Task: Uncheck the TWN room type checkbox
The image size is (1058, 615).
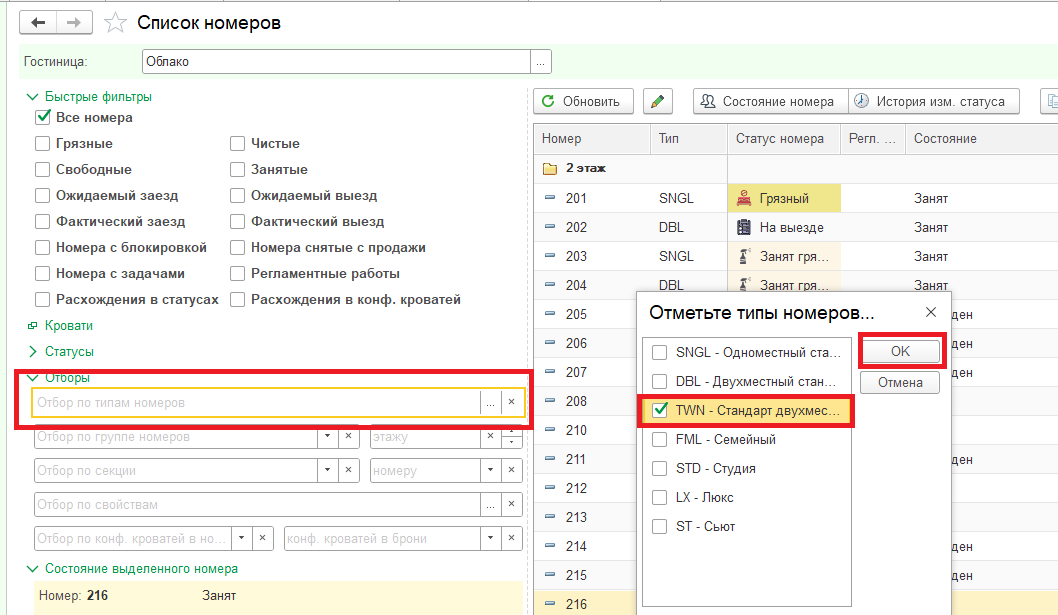Action: coord(660,410)
